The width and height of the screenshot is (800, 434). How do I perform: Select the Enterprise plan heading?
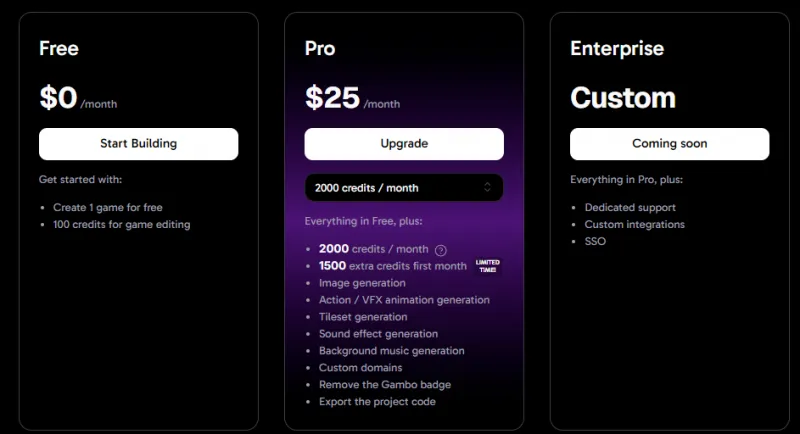(x=617, y=48)
